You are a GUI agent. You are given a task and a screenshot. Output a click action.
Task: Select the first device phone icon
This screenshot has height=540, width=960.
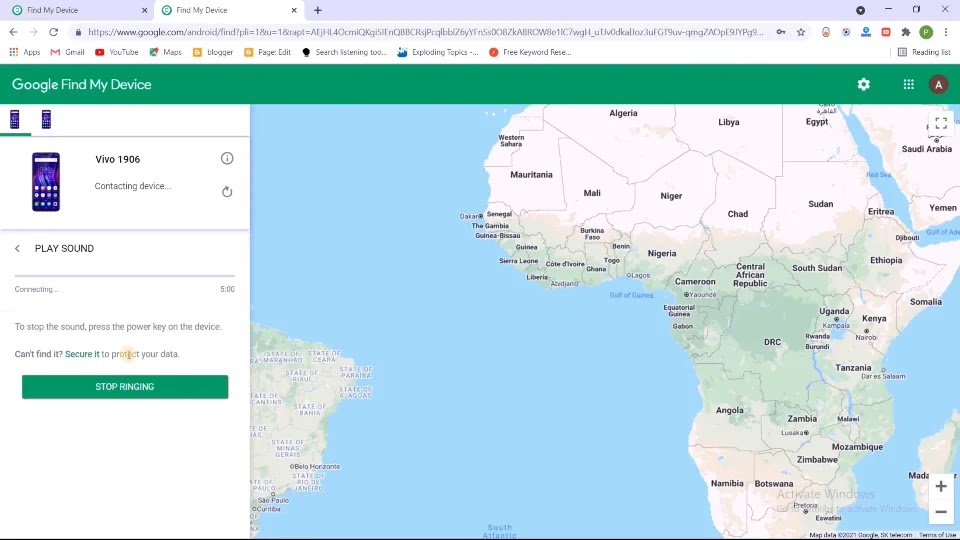click(15, 119)
